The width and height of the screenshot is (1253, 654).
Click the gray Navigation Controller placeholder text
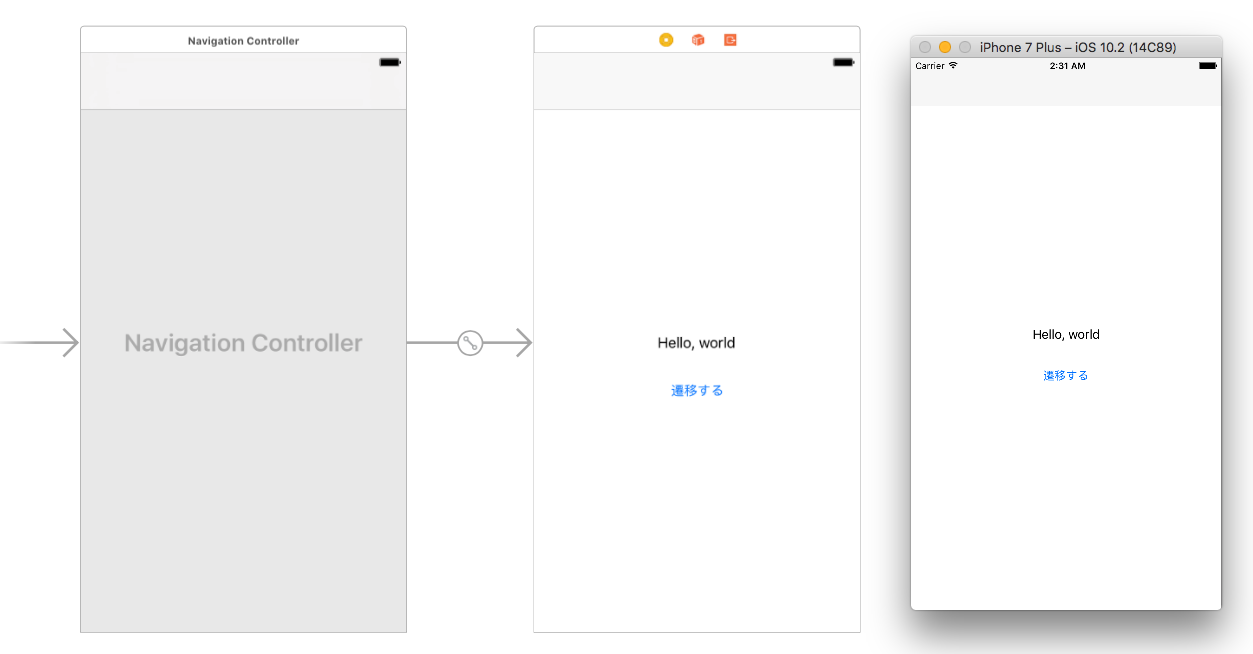(243, 343)
